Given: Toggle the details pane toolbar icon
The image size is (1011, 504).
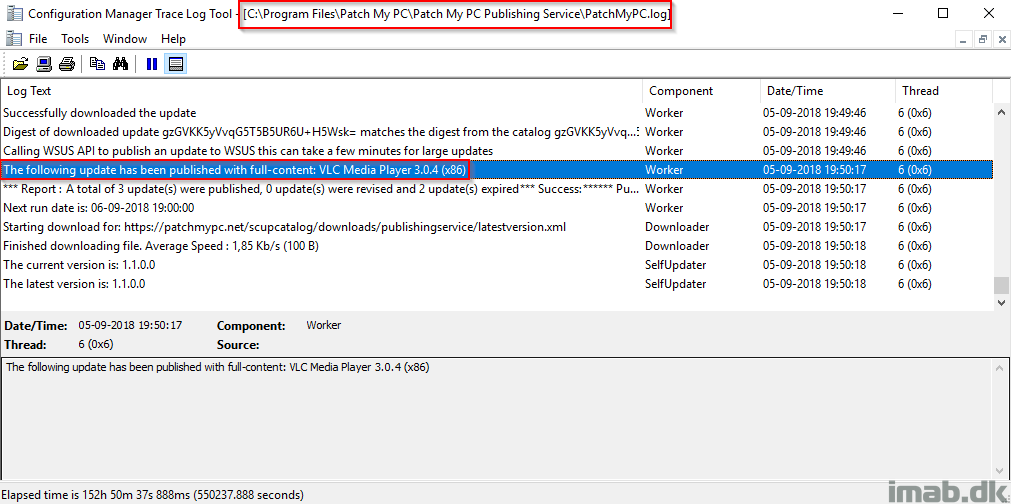Looking at the screenshot, I should pyautogui.click(x=175, y=64).
